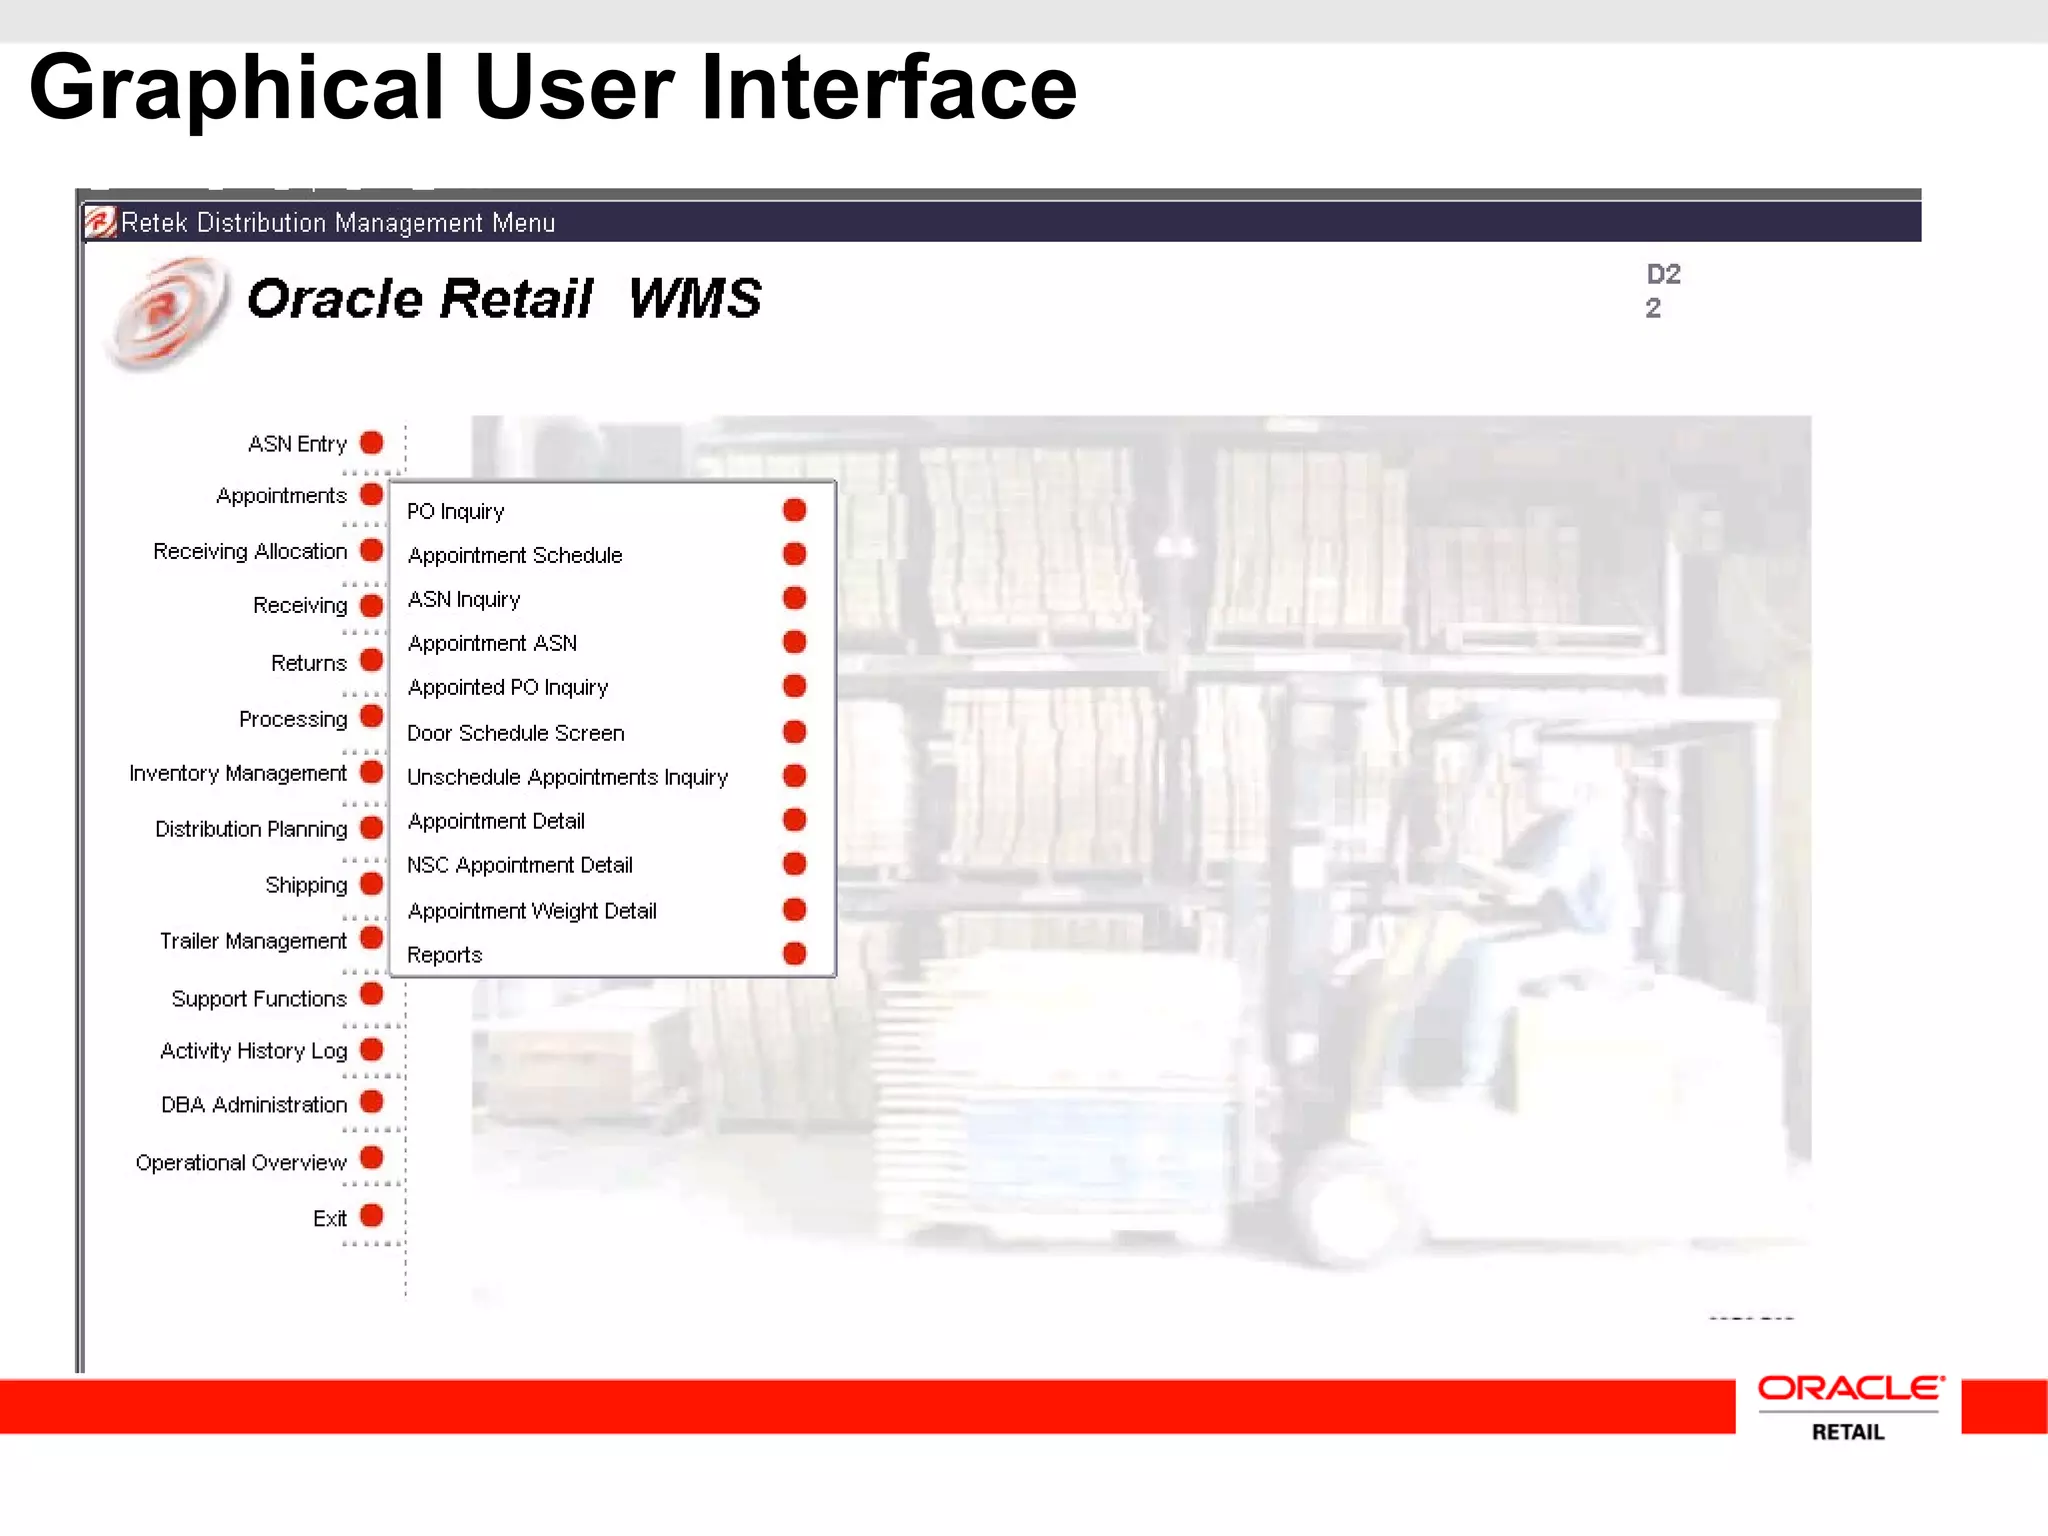Image resolution: width=2048 pixels, height=1536 pixels.
Task: Click red dot in Appointment Weight Detail row
Action: point(795,910)
